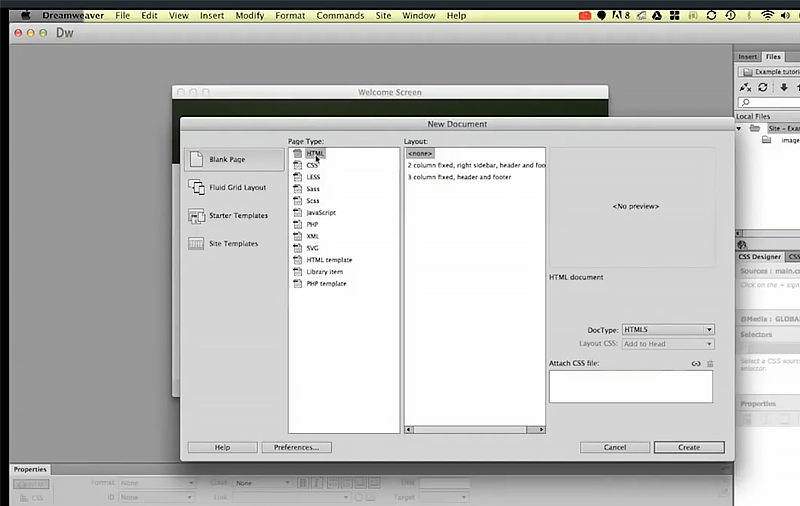Open the Example tutorial site dropdown

coord(769,72)
